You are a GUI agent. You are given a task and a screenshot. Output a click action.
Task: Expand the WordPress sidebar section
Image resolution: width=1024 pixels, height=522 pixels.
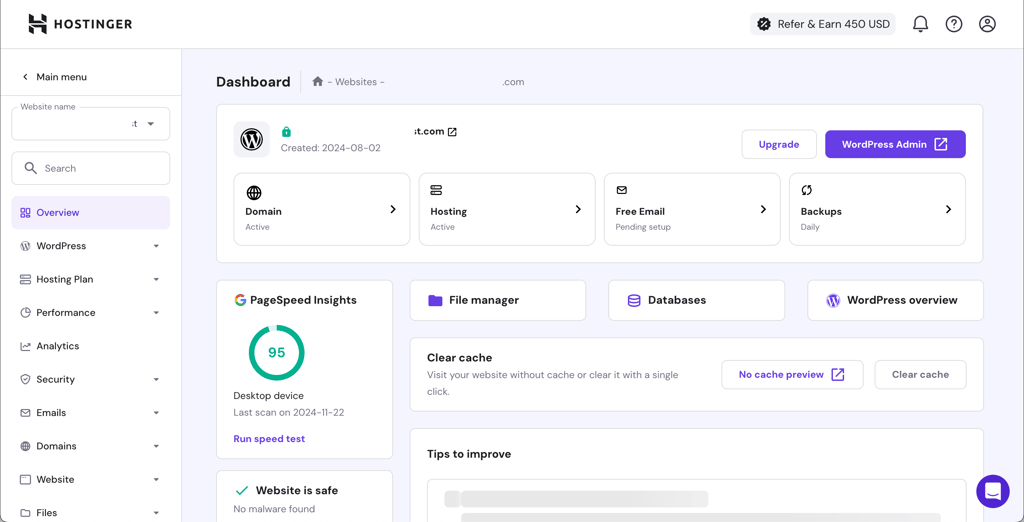point(156,246)
